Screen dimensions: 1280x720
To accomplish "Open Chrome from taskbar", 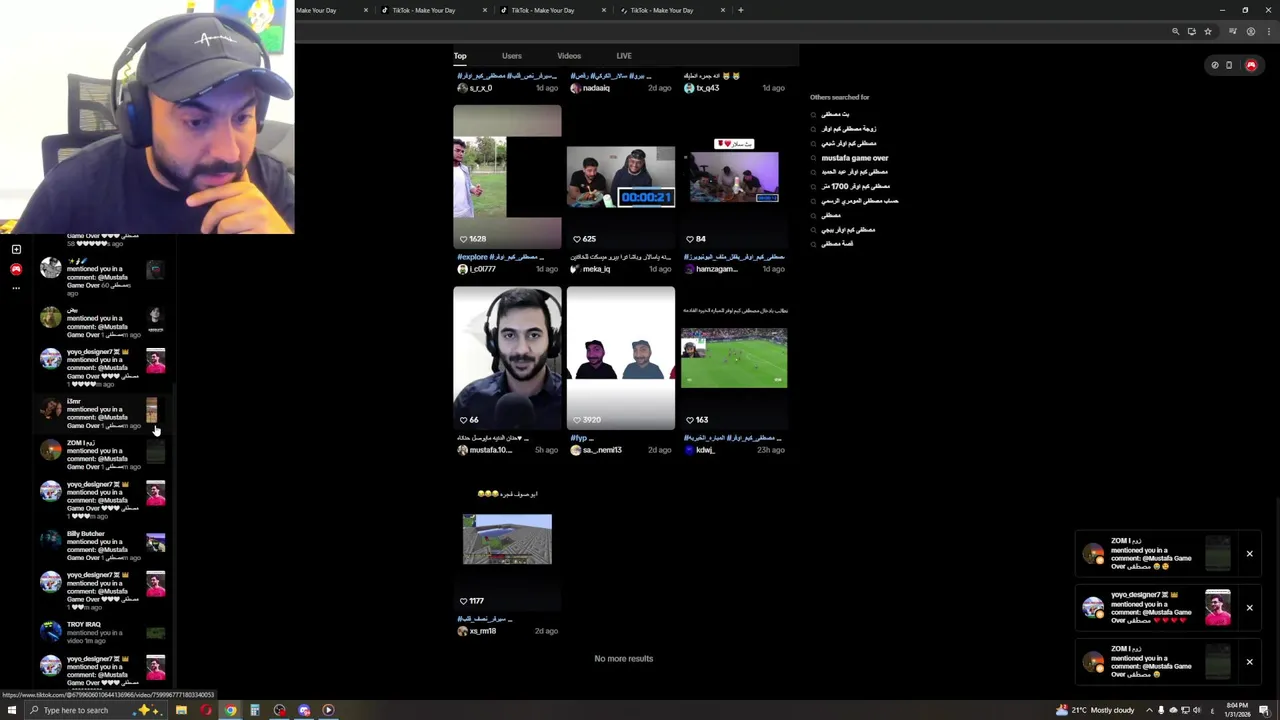I will point(230,710).
